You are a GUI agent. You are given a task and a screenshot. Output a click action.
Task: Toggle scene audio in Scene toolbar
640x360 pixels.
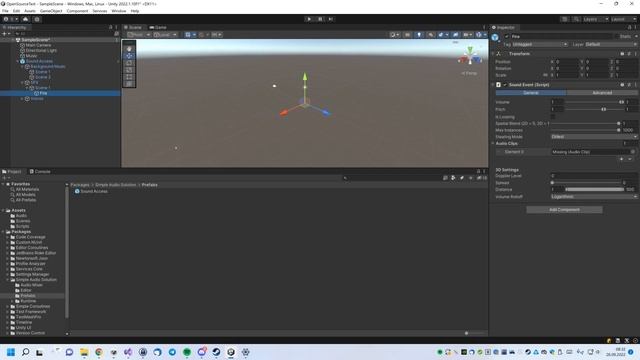[x=431, y=35]
